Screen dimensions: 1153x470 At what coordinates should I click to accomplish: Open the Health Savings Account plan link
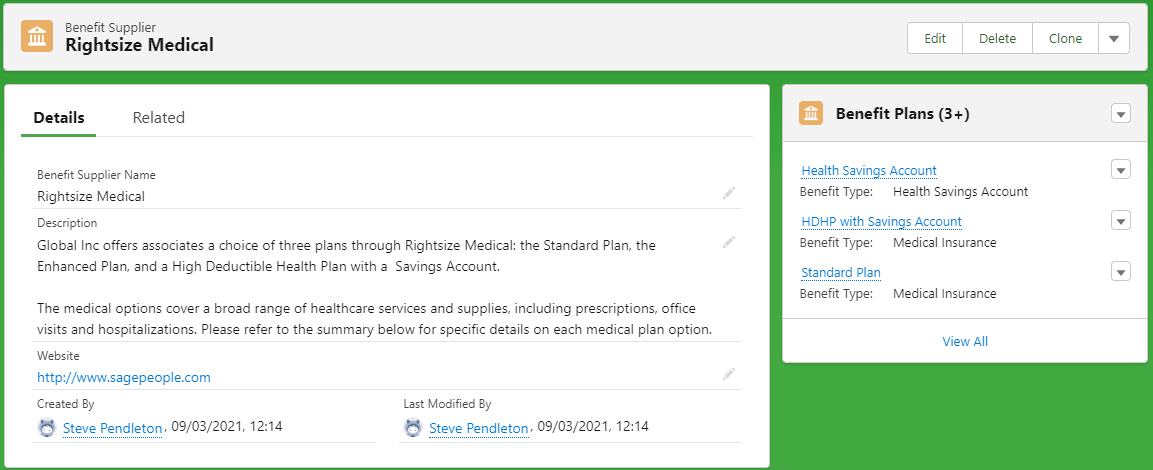point(869,171)
